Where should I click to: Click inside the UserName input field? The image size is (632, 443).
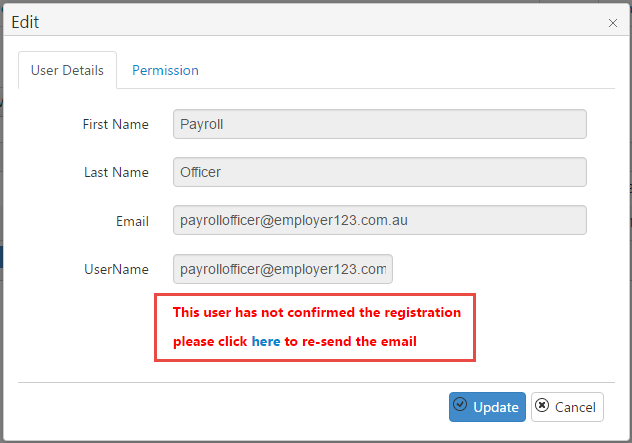[x=283, y=269]
